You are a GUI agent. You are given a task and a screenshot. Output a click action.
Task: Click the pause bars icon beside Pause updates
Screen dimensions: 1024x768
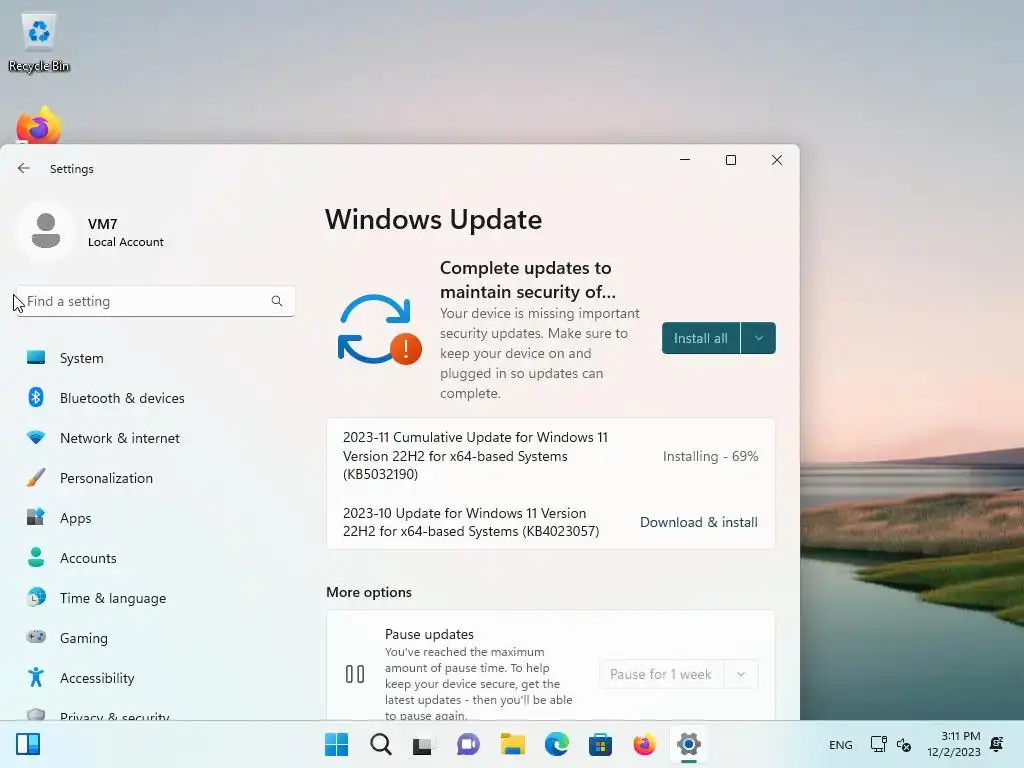pyautogui.click(x=355, y=674)
